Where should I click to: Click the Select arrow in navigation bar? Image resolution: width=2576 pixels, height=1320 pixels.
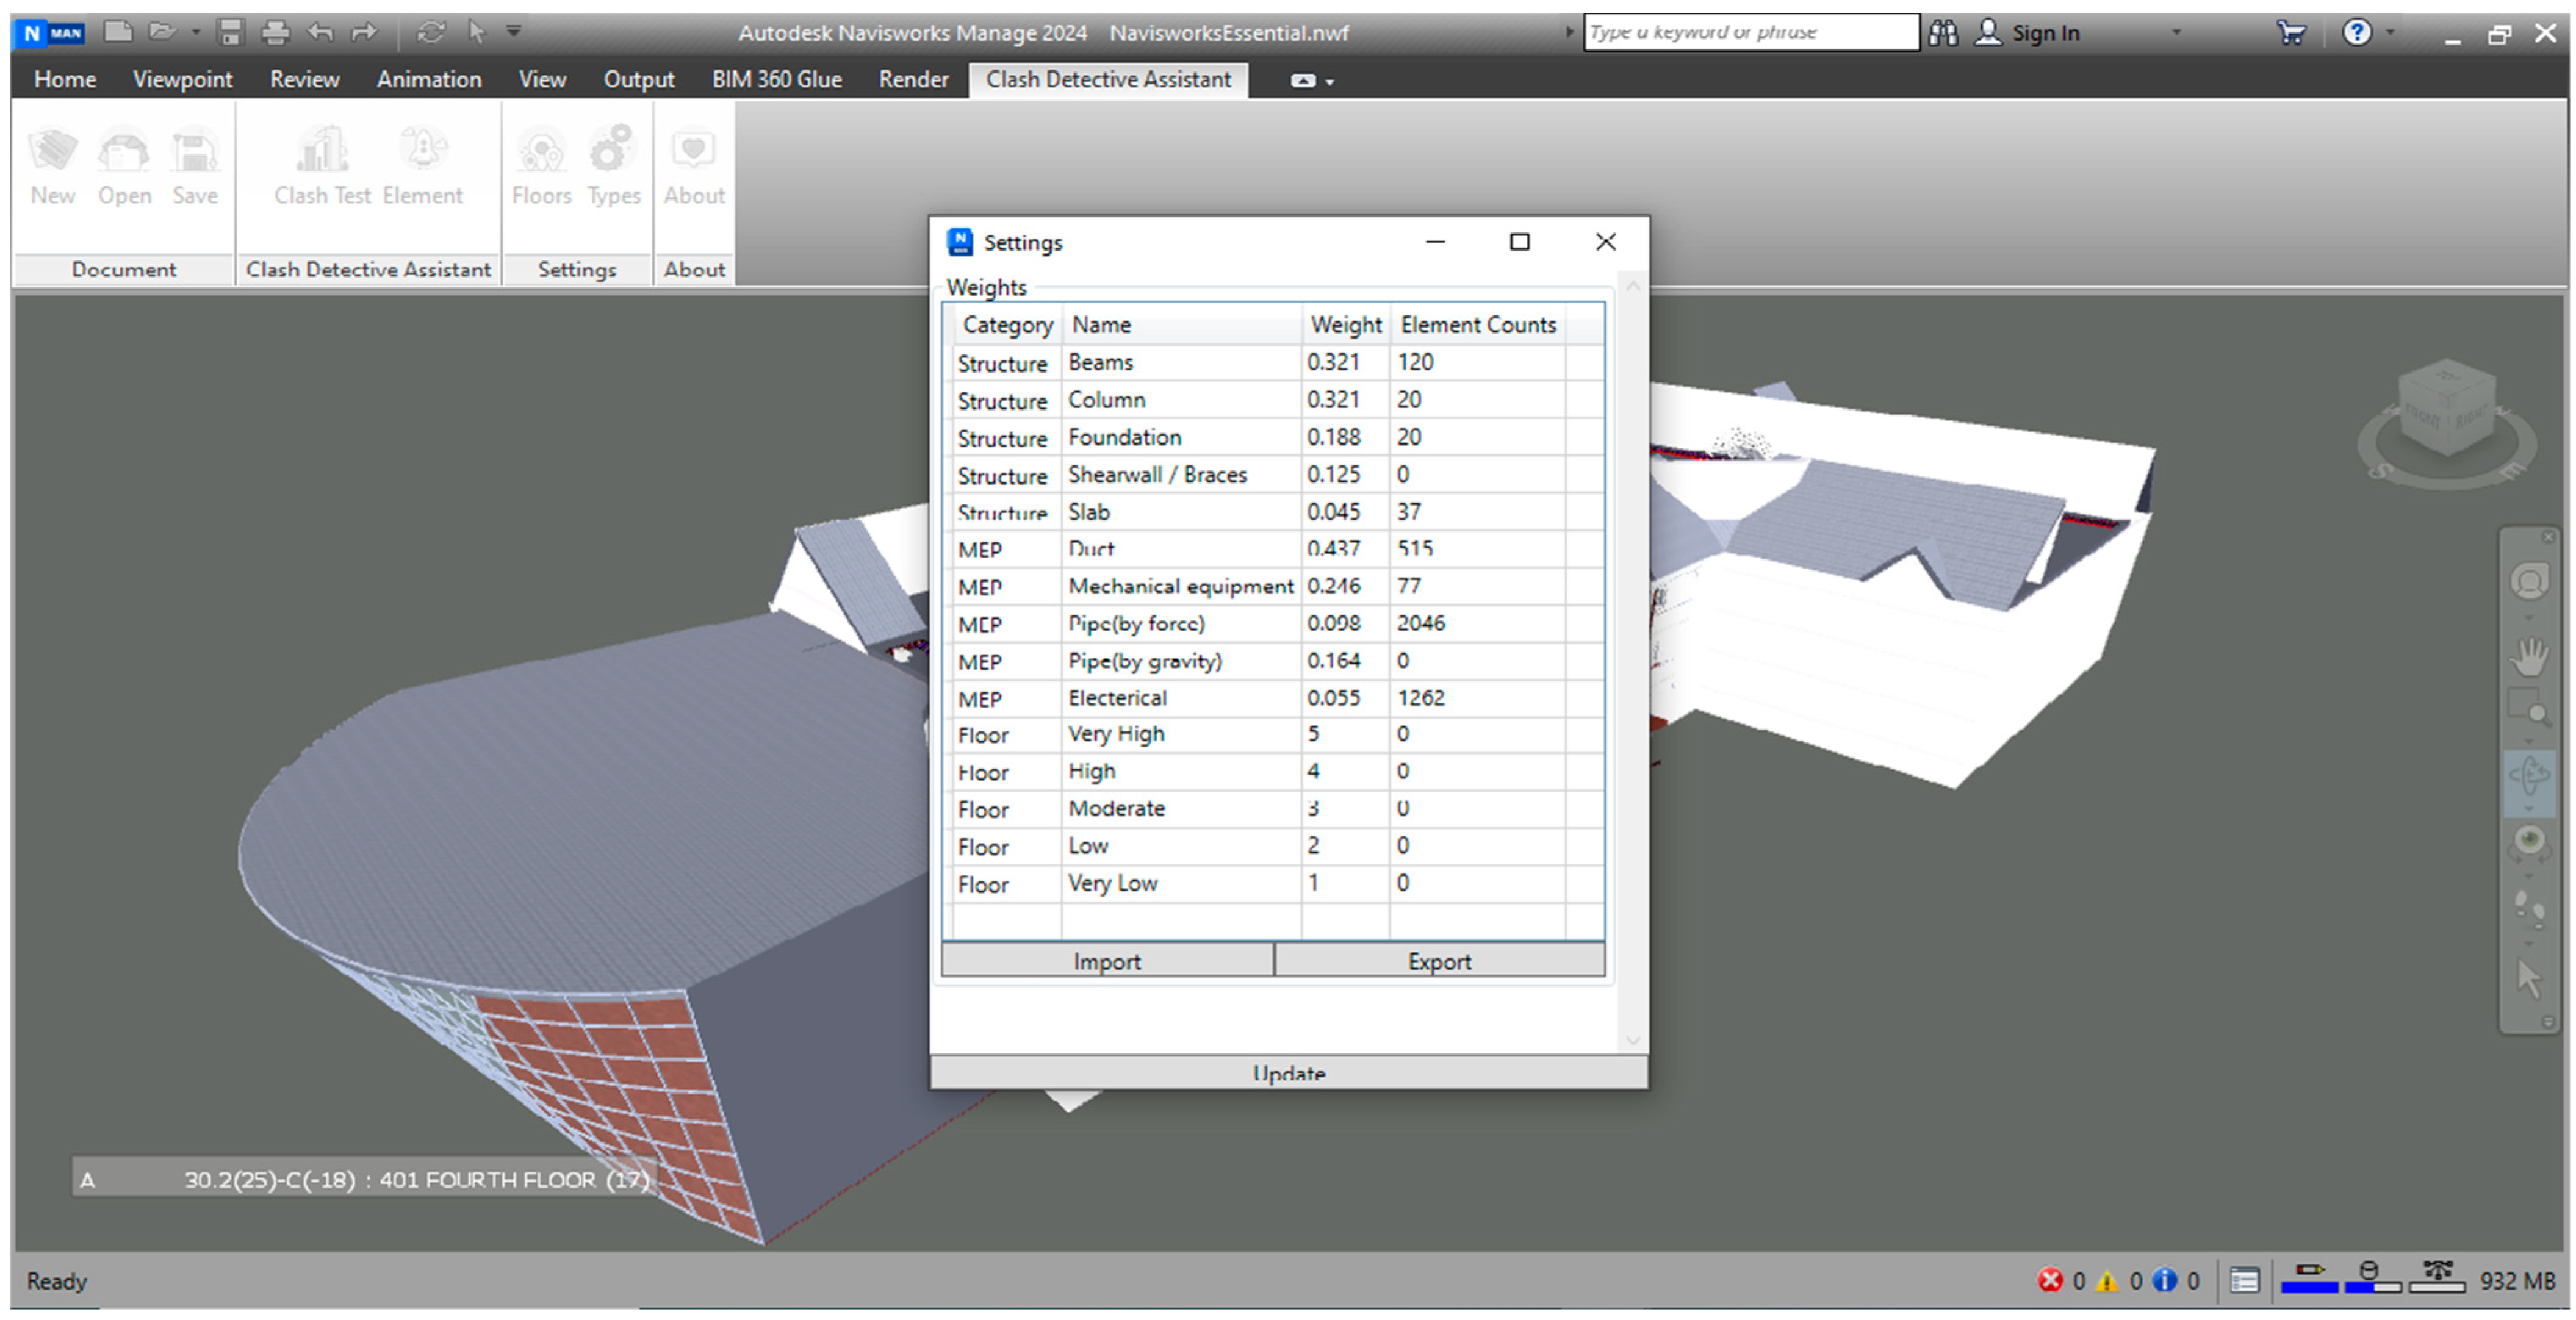coord(2529,978)
